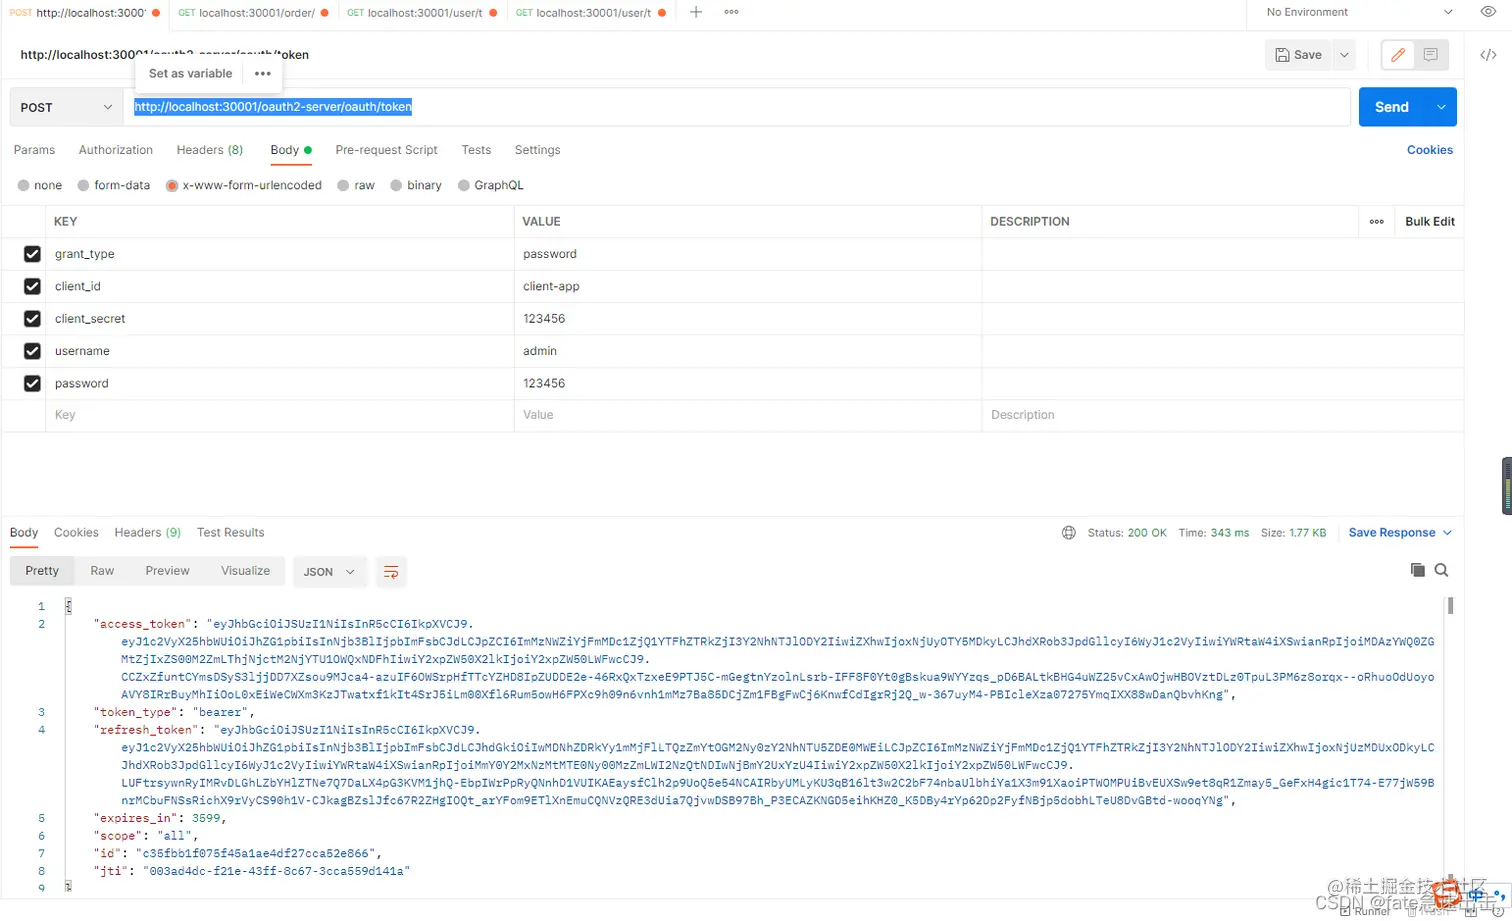
Task: Open the request Body tab
Action: pyautogui.click(x=290, y=150)
